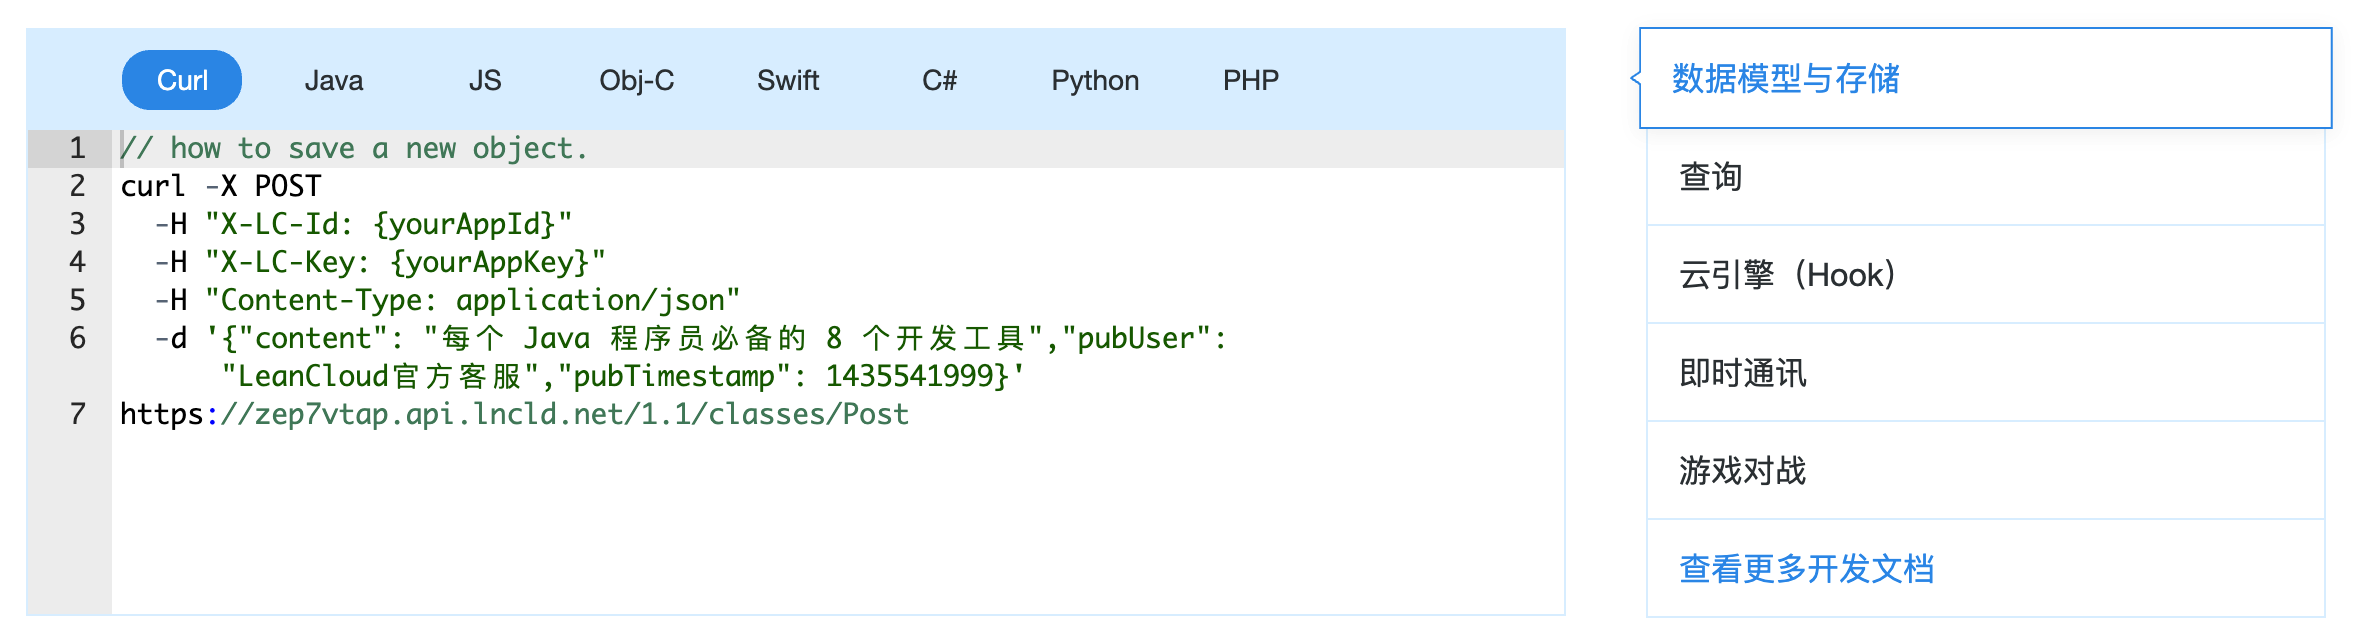The width and height of the screenshot is (2358, 642).
Task: Switch to the Java code example
Action: click(333, 80)
